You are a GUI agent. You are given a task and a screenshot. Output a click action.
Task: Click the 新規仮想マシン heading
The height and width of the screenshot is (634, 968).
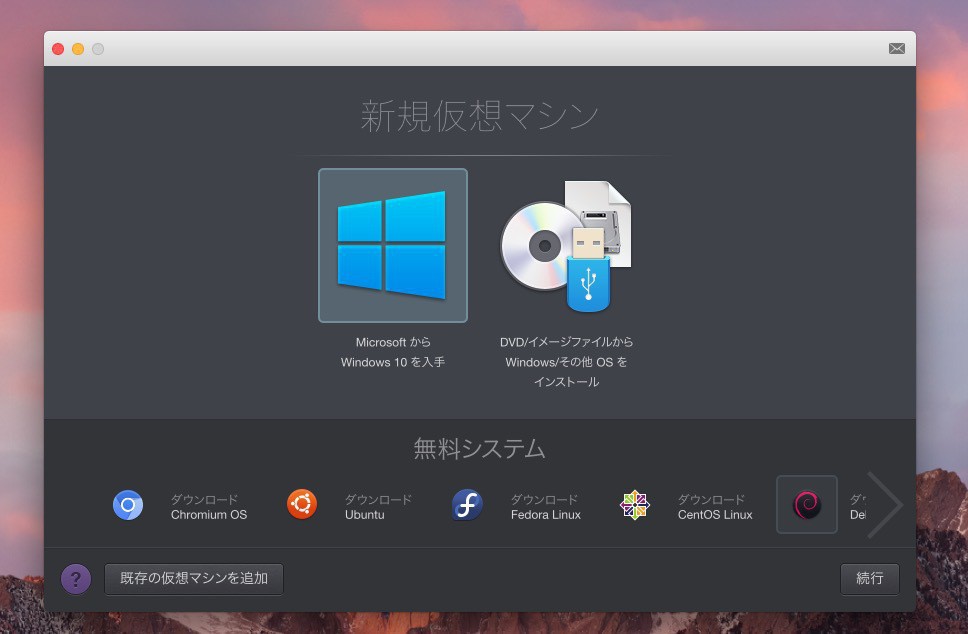(x=480, y=115)
